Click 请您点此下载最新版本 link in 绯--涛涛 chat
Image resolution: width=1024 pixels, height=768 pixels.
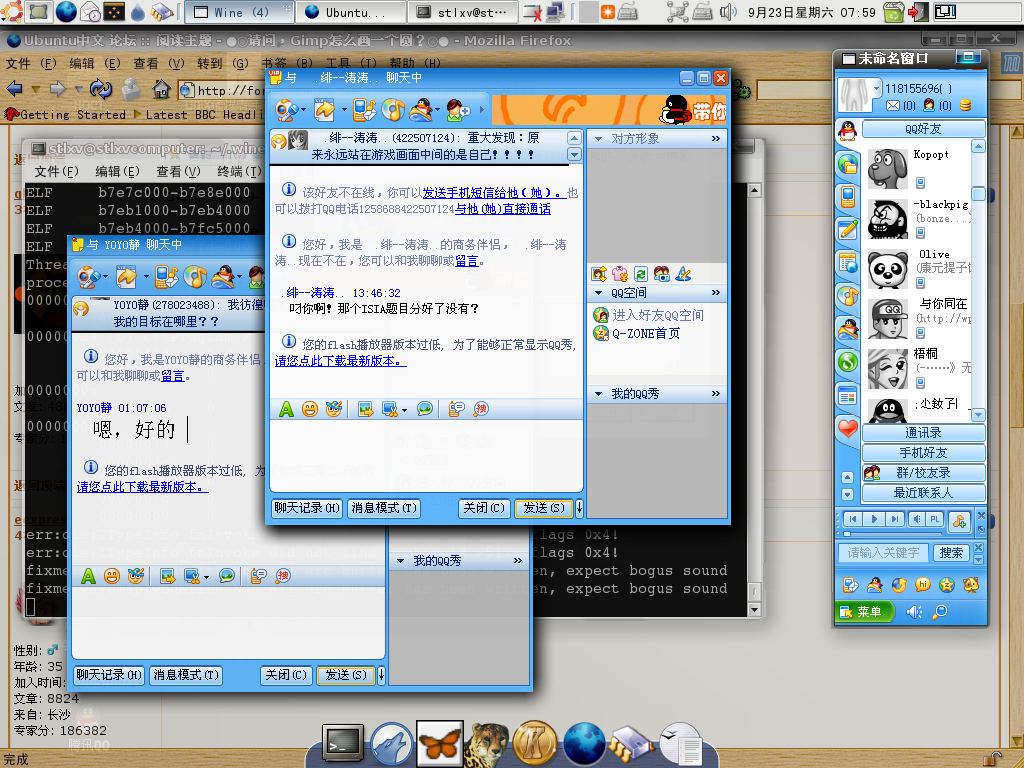(340, 360)
